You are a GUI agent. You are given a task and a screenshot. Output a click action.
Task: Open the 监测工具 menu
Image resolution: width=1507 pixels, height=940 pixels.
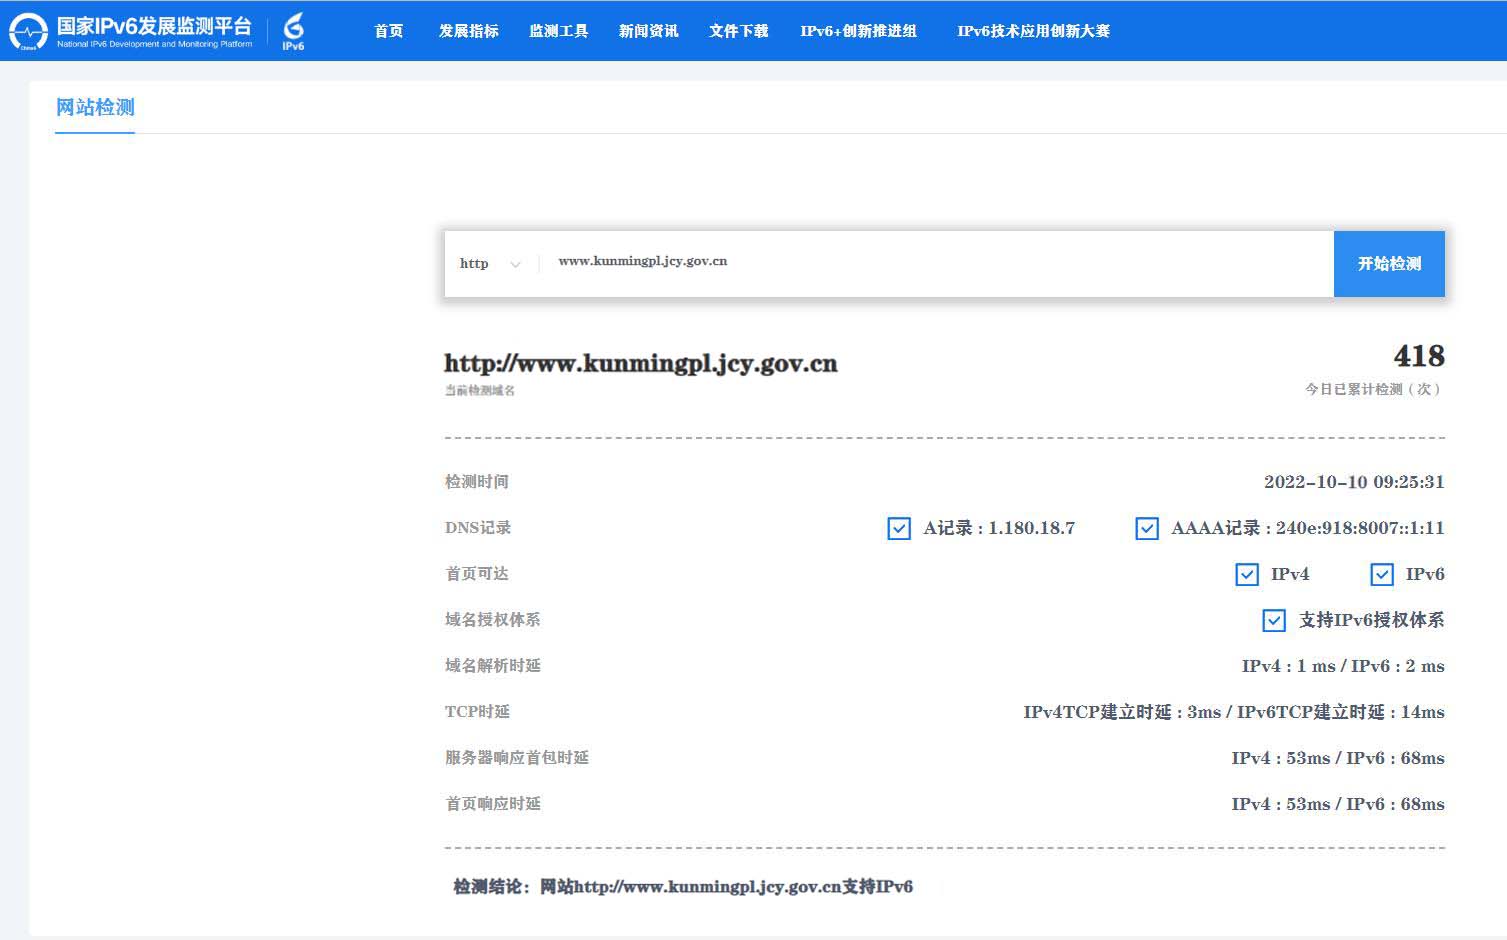558,31
